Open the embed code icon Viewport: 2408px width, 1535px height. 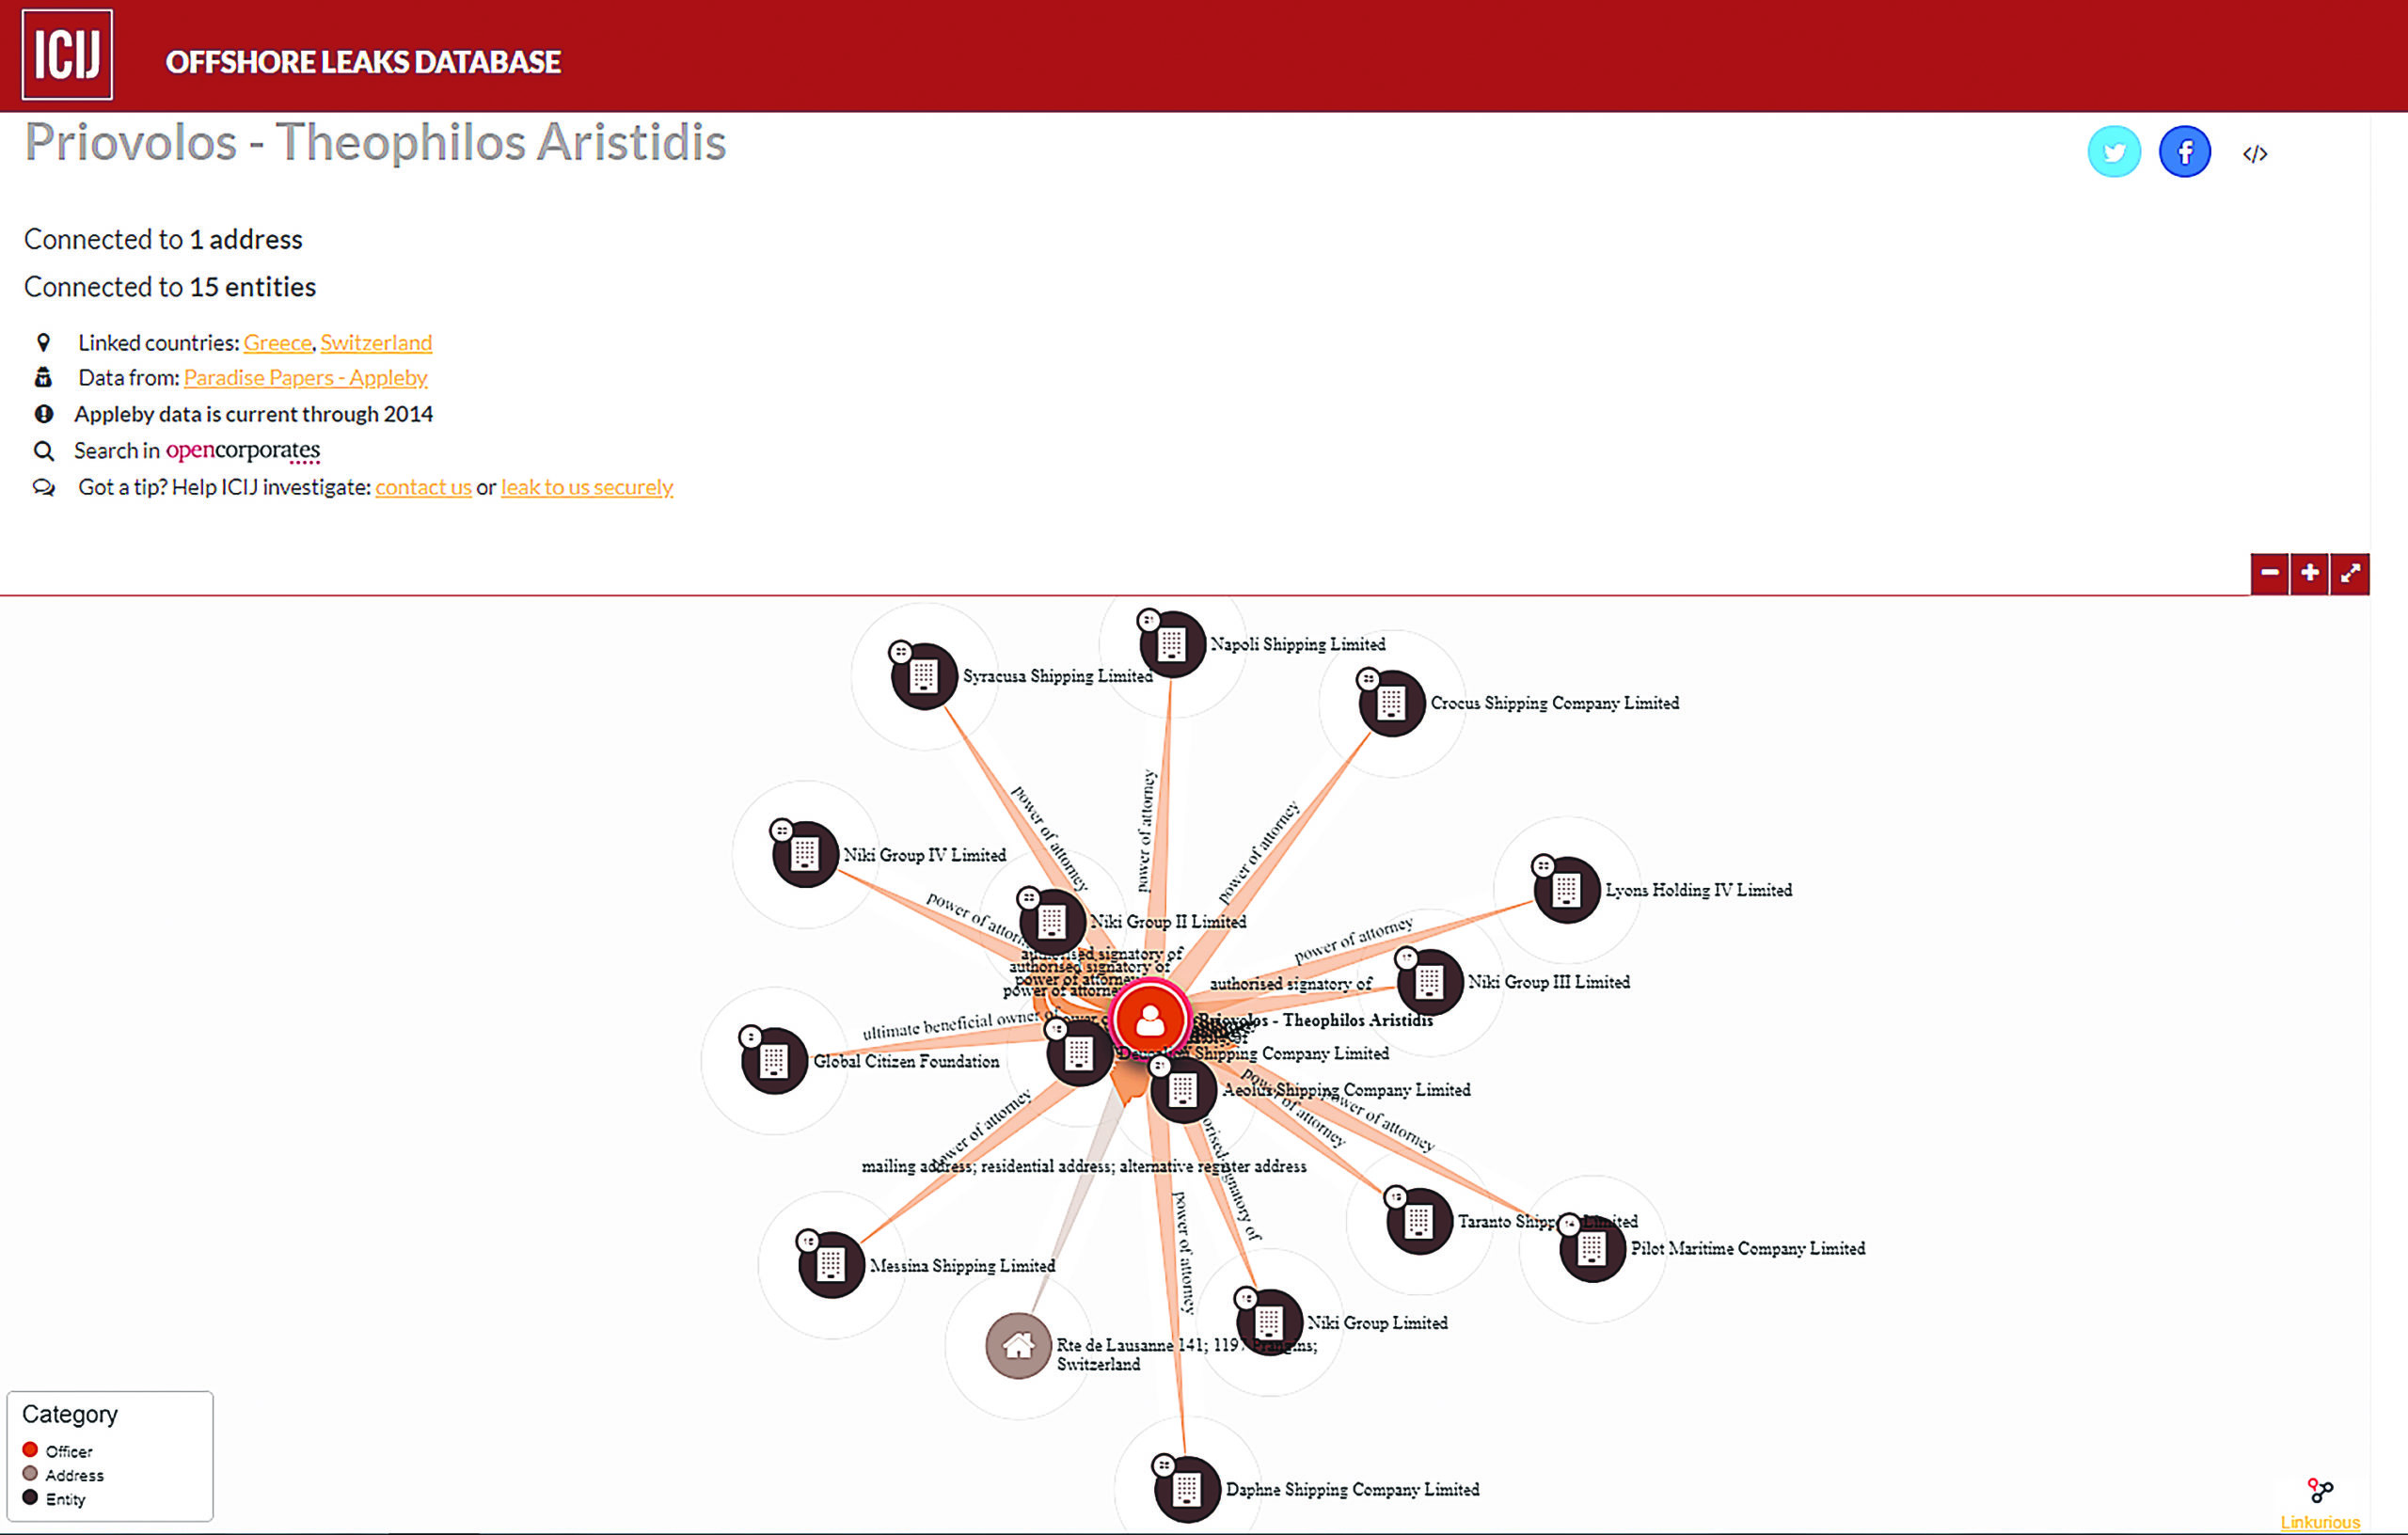coord(2255,153)
